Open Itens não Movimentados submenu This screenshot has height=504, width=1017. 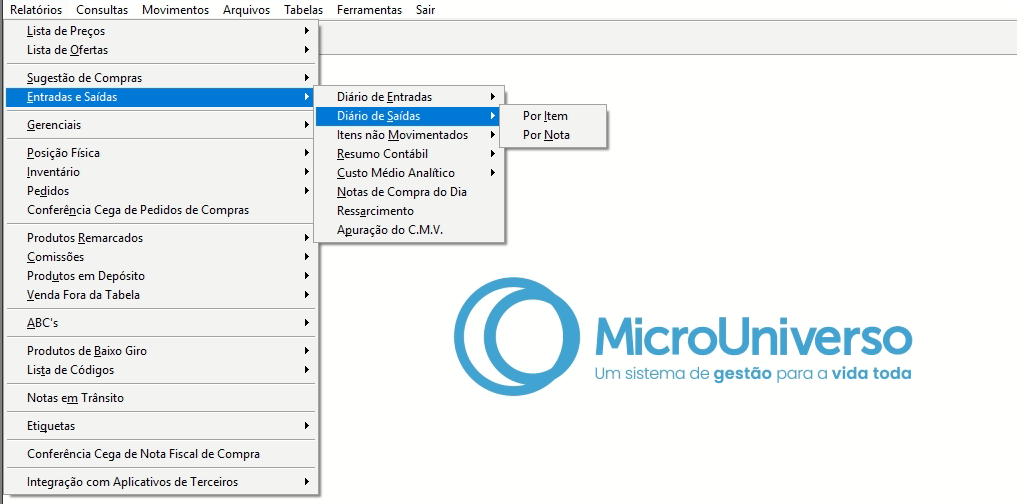402,135
